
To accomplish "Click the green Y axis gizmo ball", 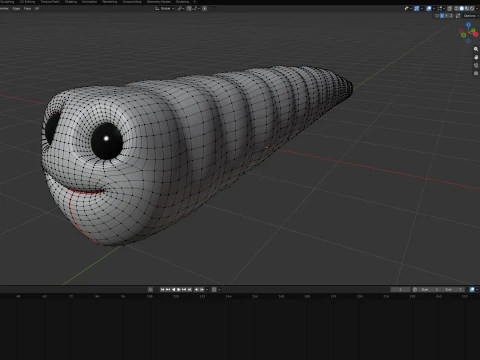I will click(473, 30).
